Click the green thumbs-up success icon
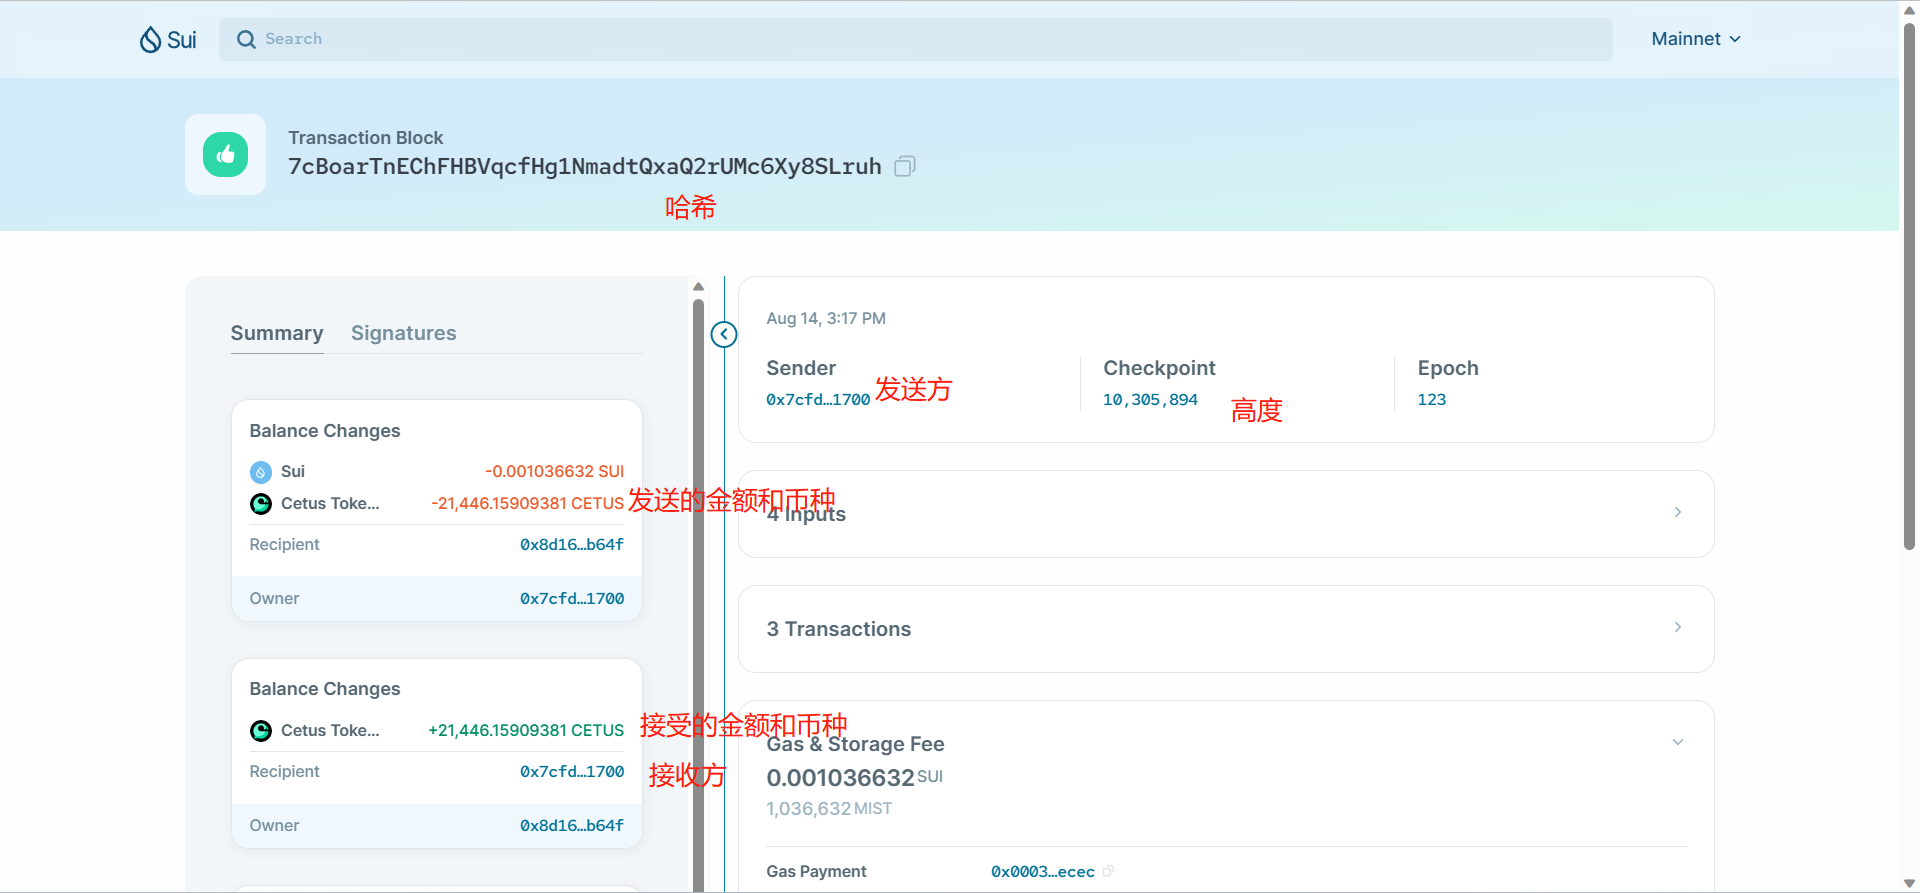The height and width of the screenshot is (893, 1920). point(225,154)
